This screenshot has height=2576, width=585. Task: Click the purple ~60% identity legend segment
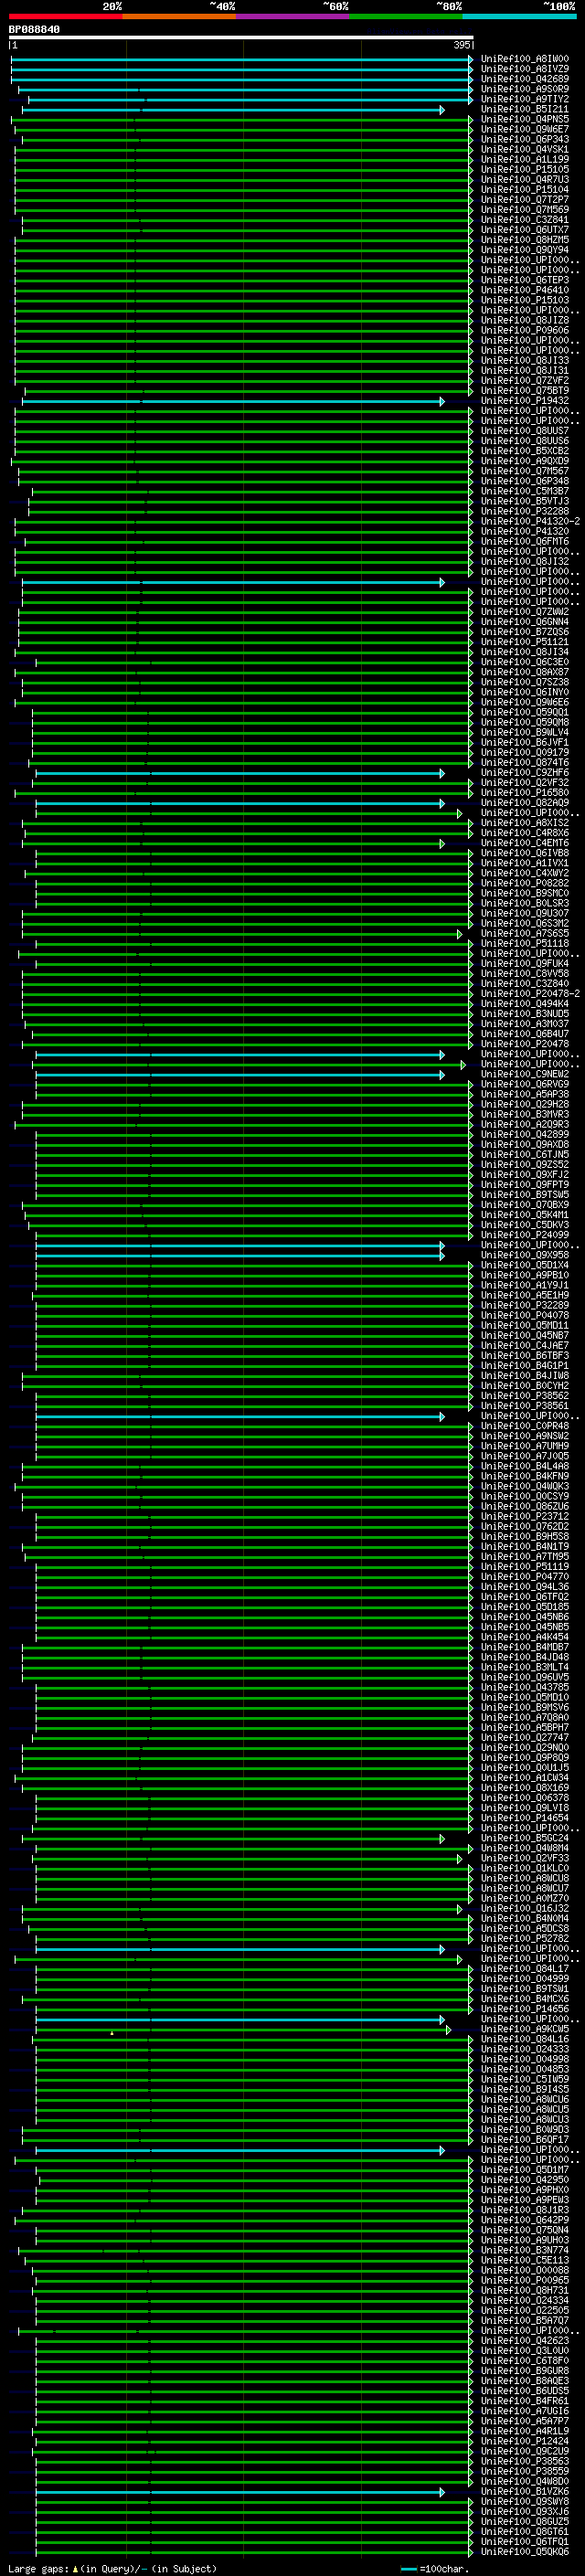coord(293,16)
